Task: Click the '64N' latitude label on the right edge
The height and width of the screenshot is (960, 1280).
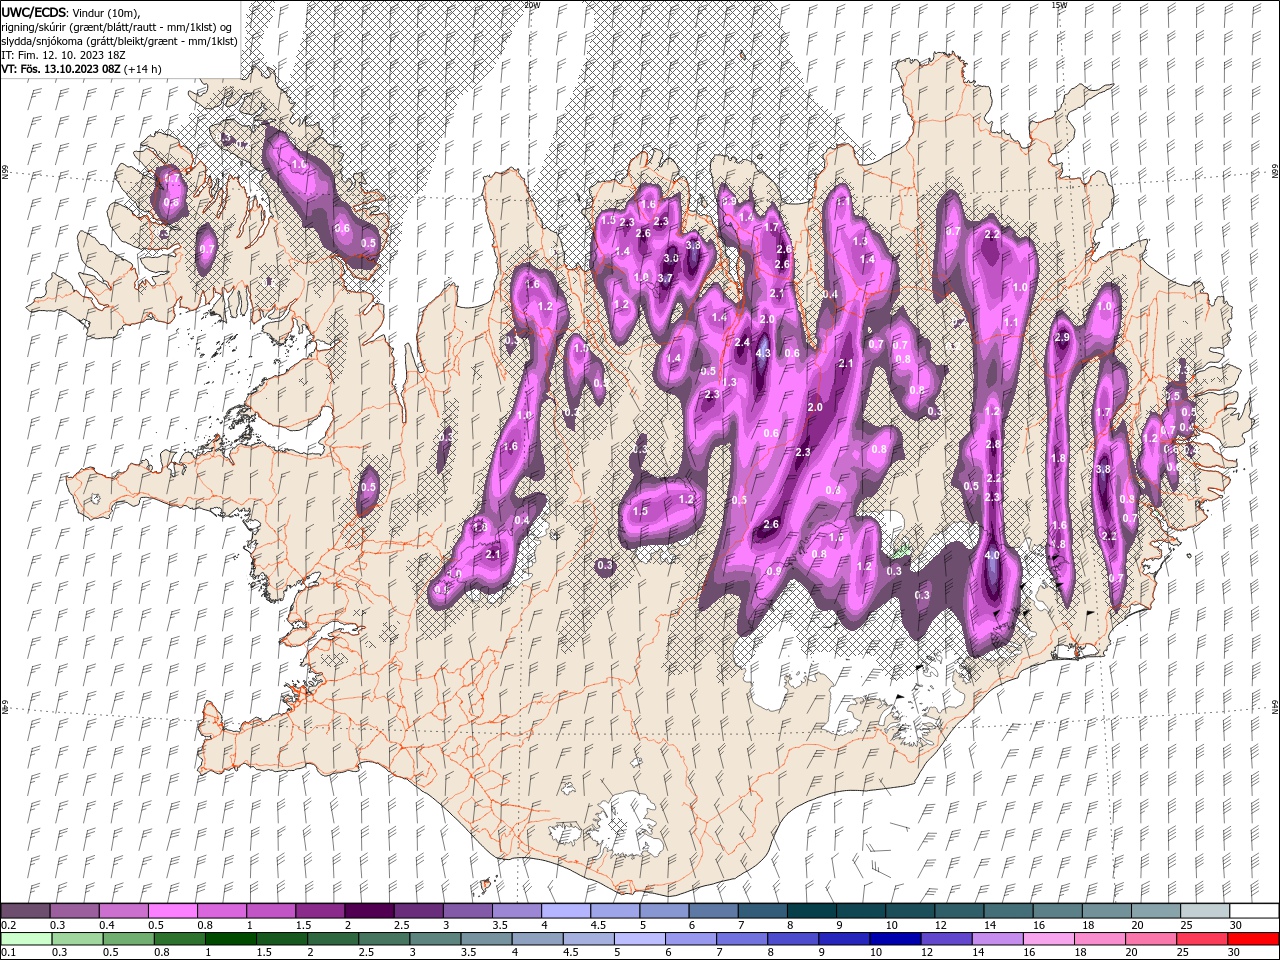Action: tap(1275, 707)
